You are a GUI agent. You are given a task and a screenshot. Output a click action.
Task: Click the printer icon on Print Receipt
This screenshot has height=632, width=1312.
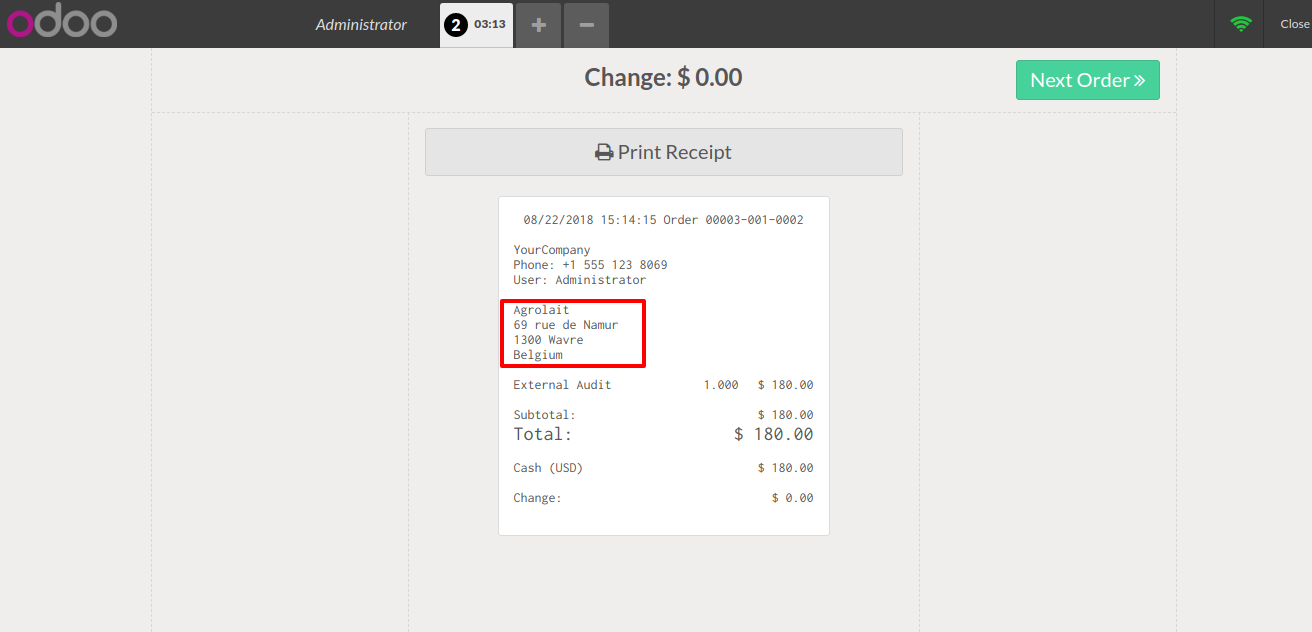[x=604, y=153]
